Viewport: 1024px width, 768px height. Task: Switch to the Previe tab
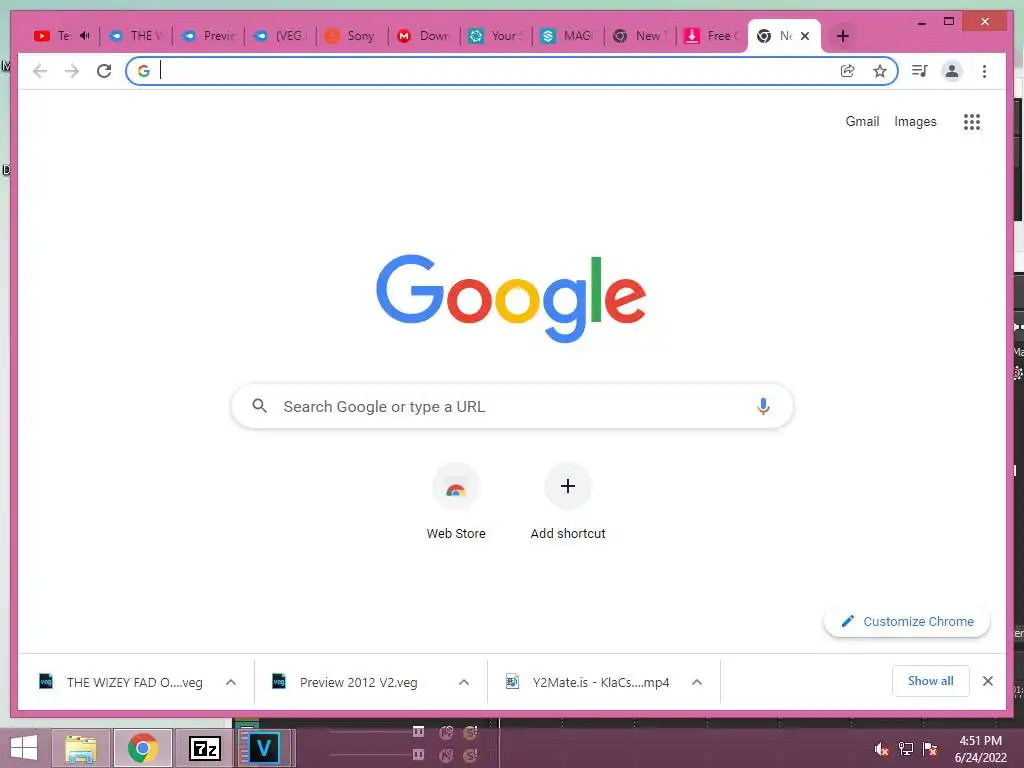click(209, 36)
